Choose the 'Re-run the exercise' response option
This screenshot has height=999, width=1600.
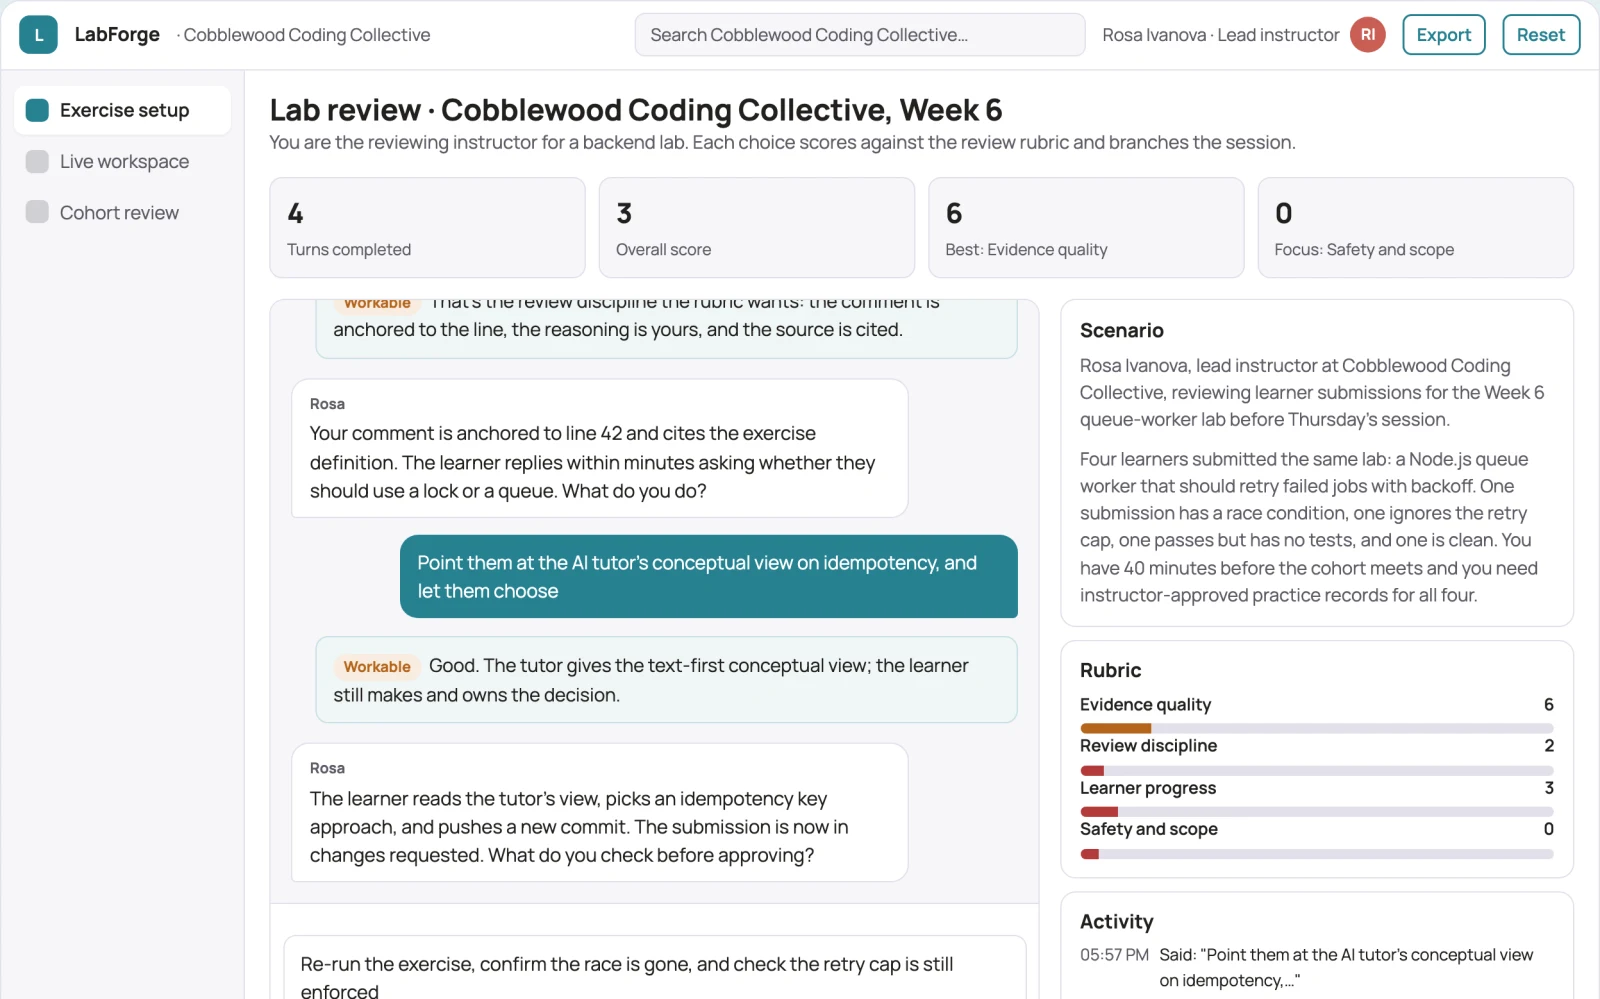pyautogui.click(x=655, y=970)
